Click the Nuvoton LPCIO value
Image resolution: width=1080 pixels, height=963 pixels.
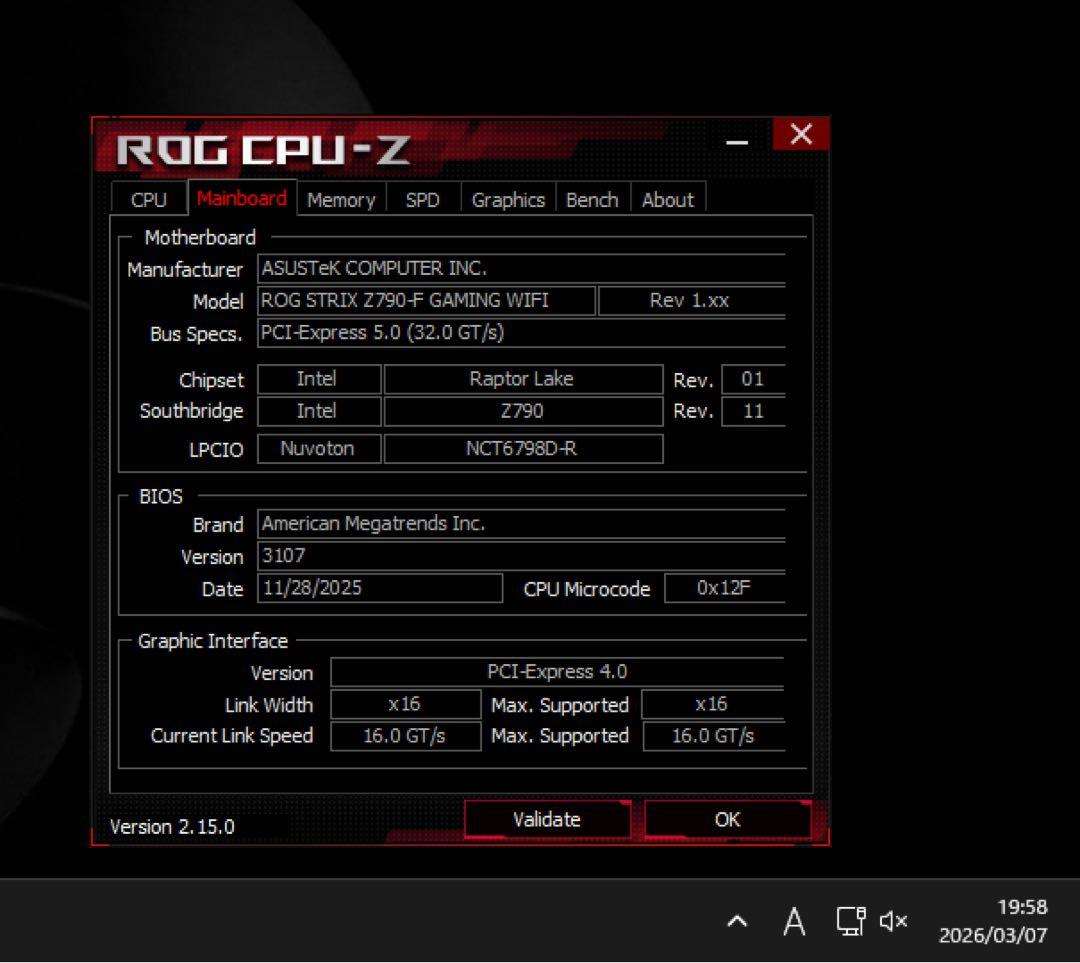[x=319, y=448]
